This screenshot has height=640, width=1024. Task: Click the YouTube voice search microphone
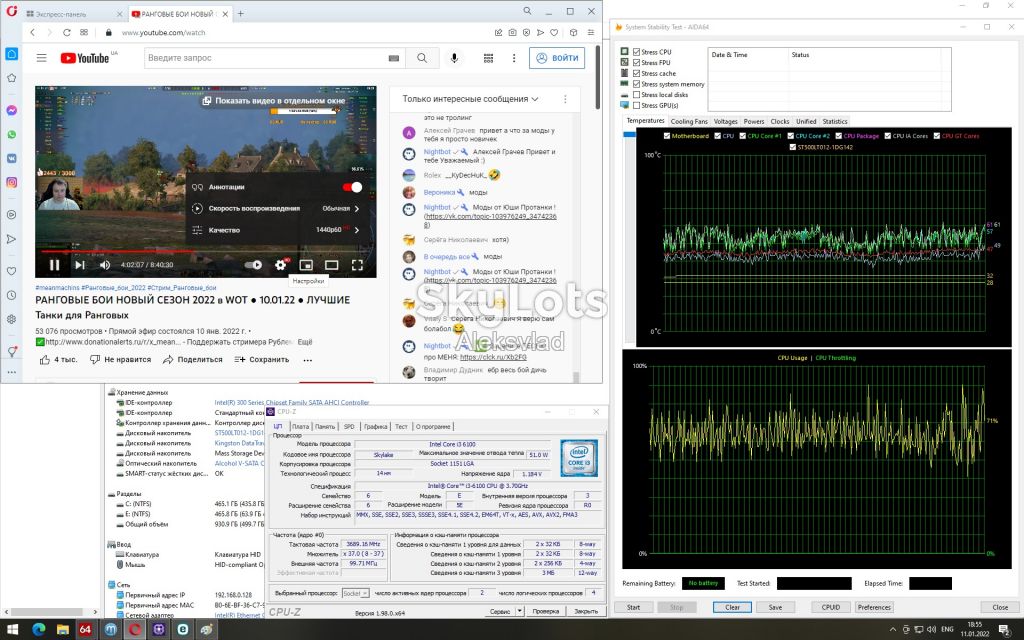coord(455,58)
